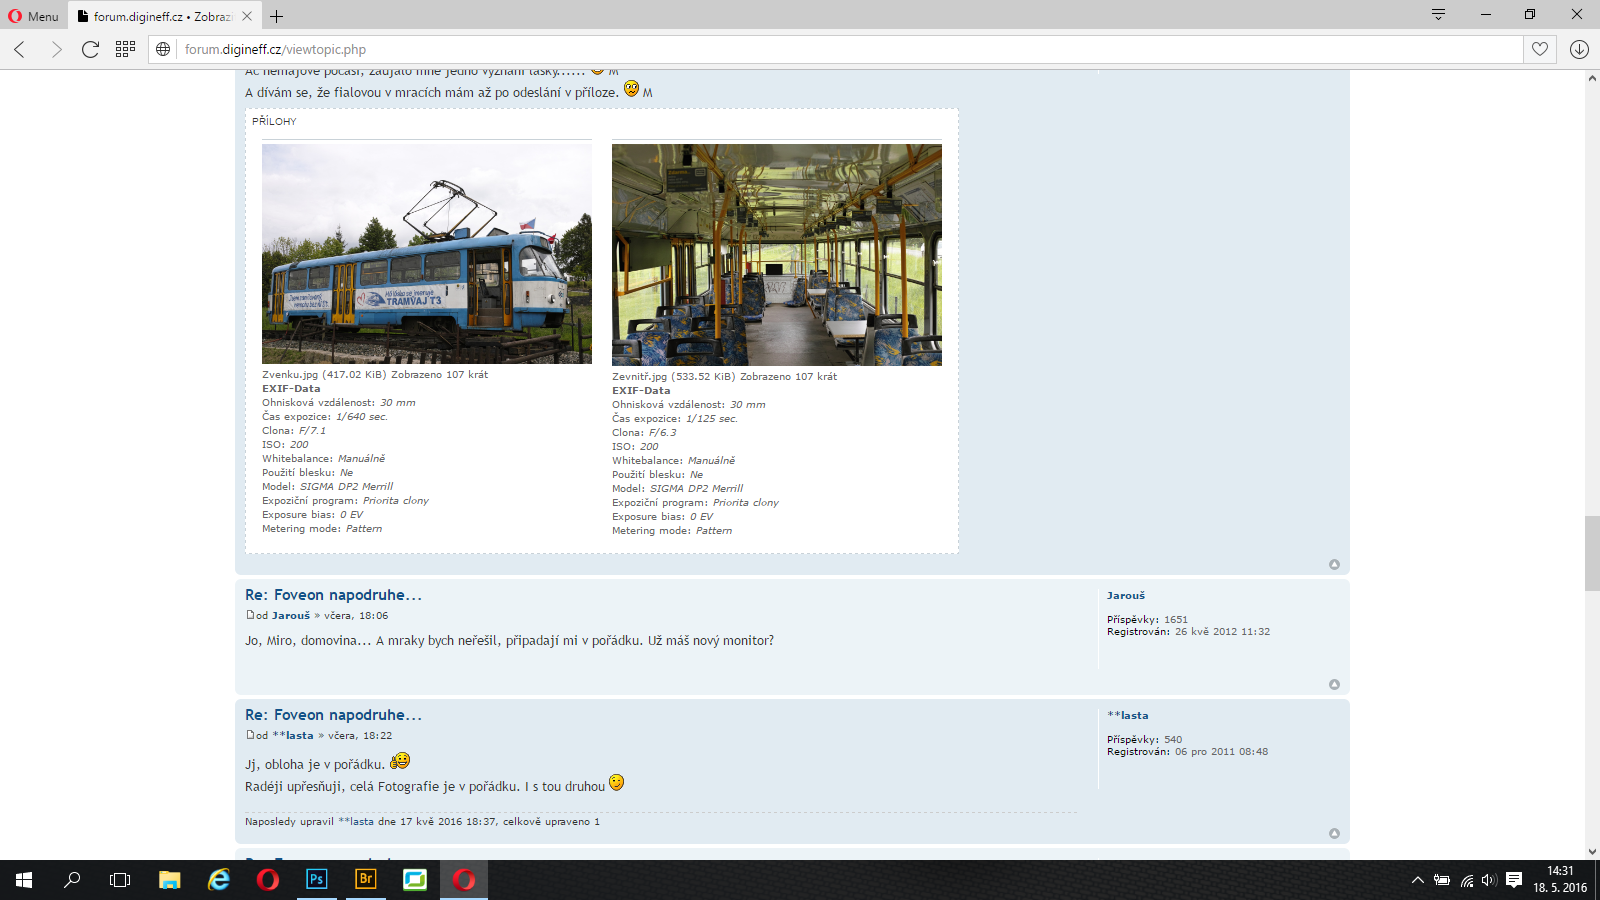
Task: Open Photoshop from the taskbar
Action: pos(316,879)
